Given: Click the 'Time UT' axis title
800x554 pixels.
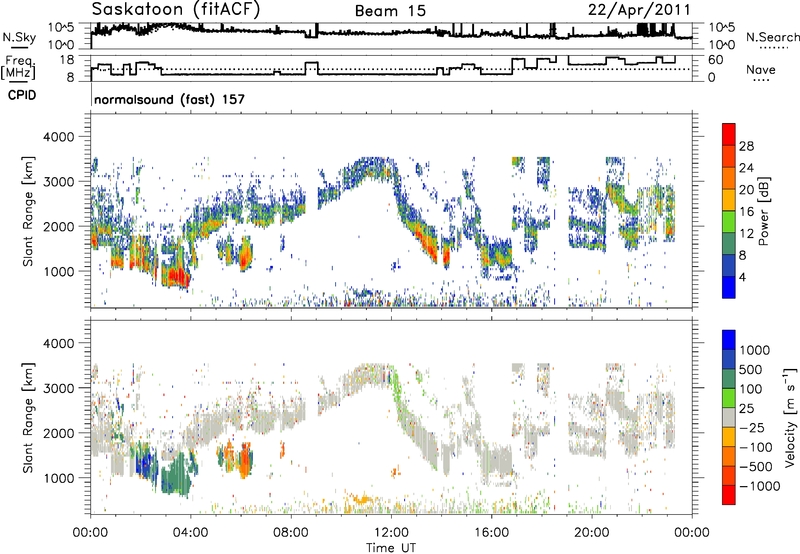Looking at the screenshot, I should 391,548.
